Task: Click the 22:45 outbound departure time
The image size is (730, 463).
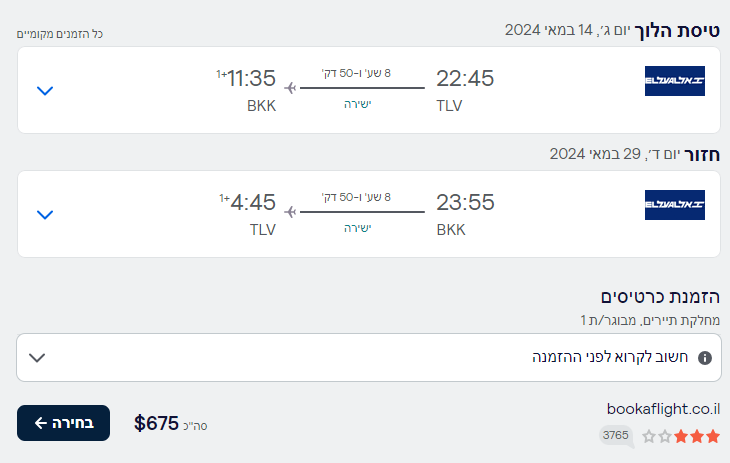Action: (x=465, y=79)
